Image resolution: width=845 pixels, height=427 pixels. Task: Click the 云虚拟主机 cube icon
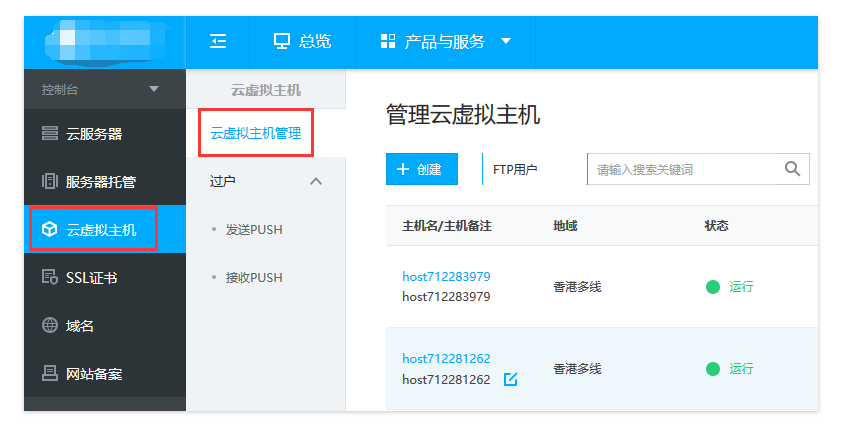pos(49,229)
